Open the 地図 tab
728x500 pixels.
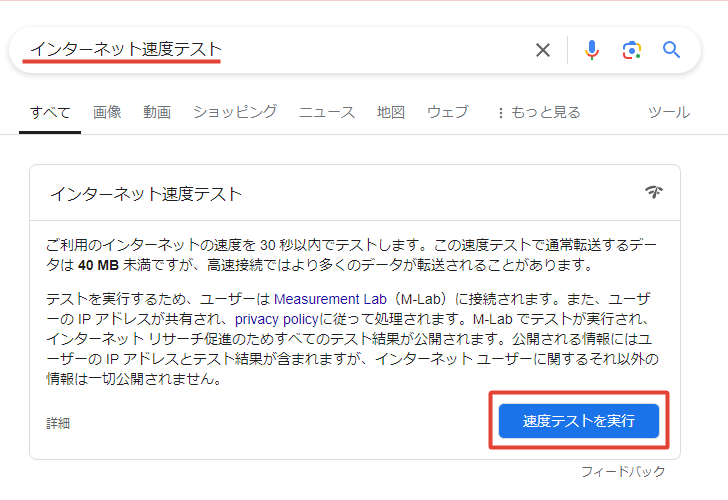coord(391,112)
